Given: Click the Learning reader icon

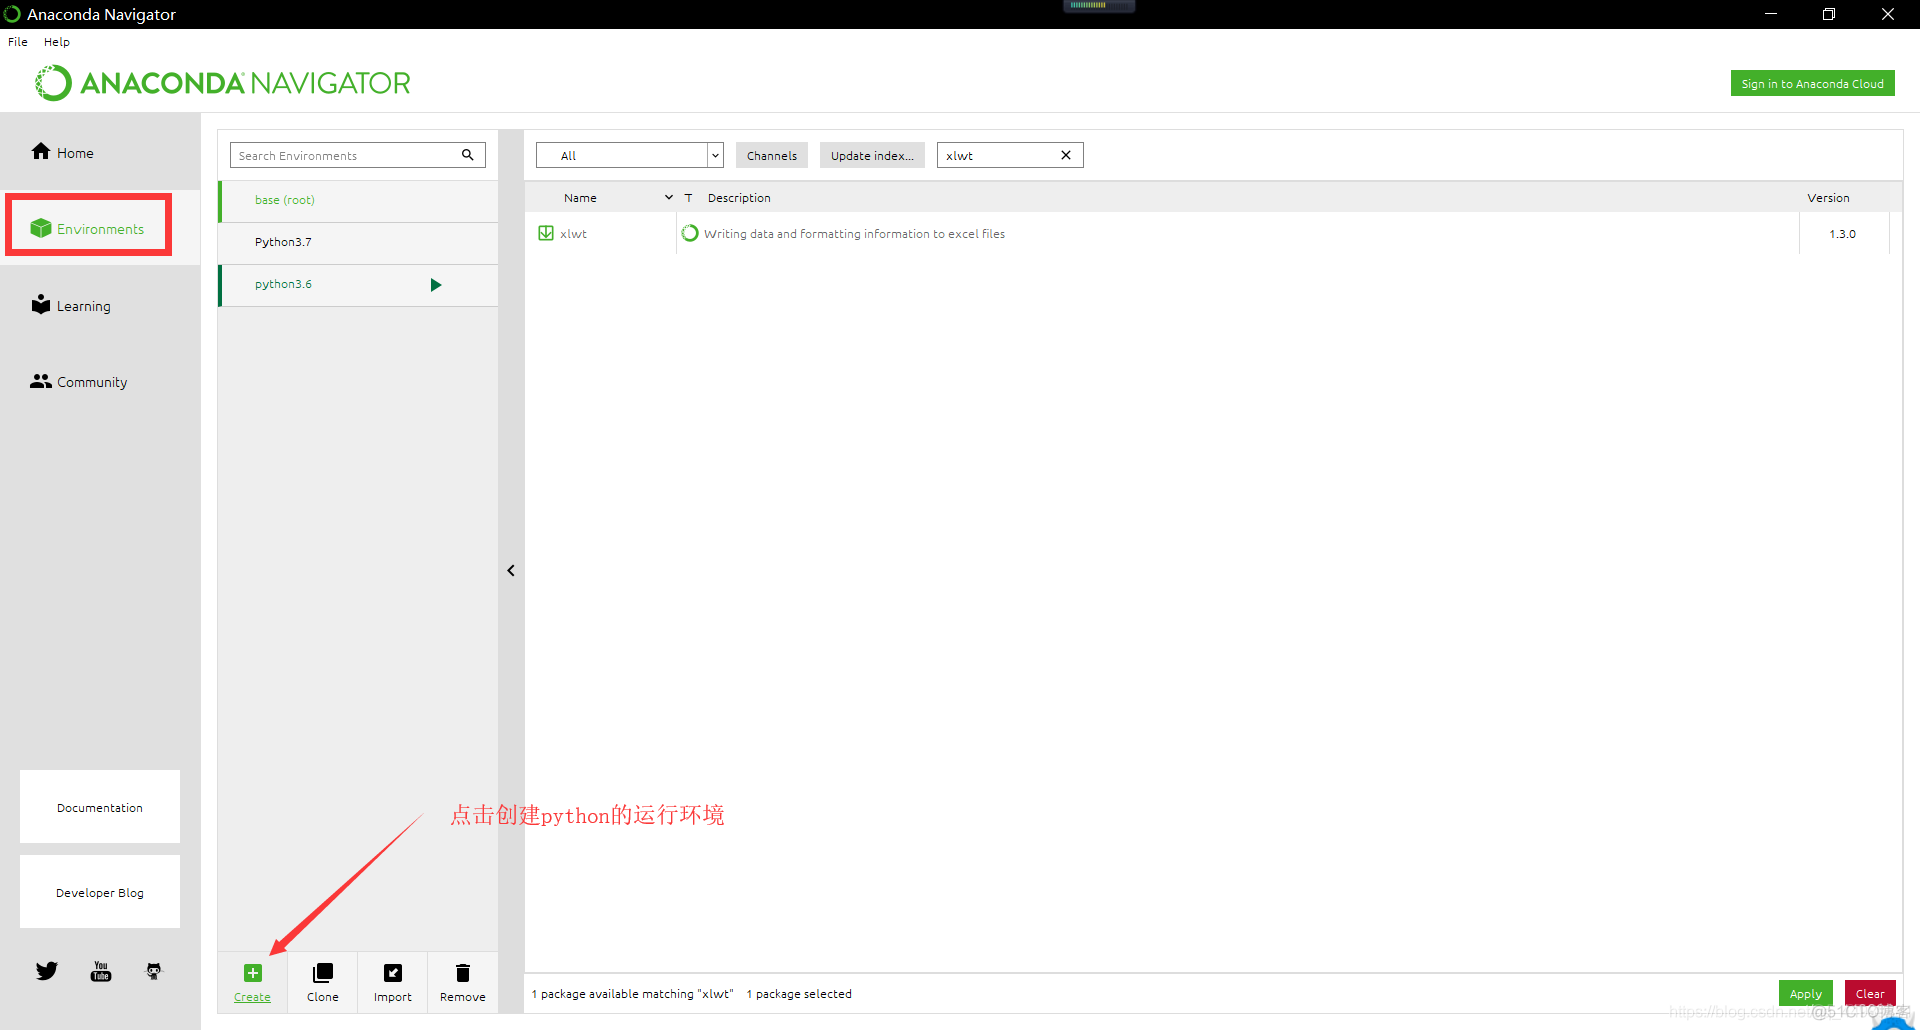Looking at the screenshot, I should coord(41,304).
